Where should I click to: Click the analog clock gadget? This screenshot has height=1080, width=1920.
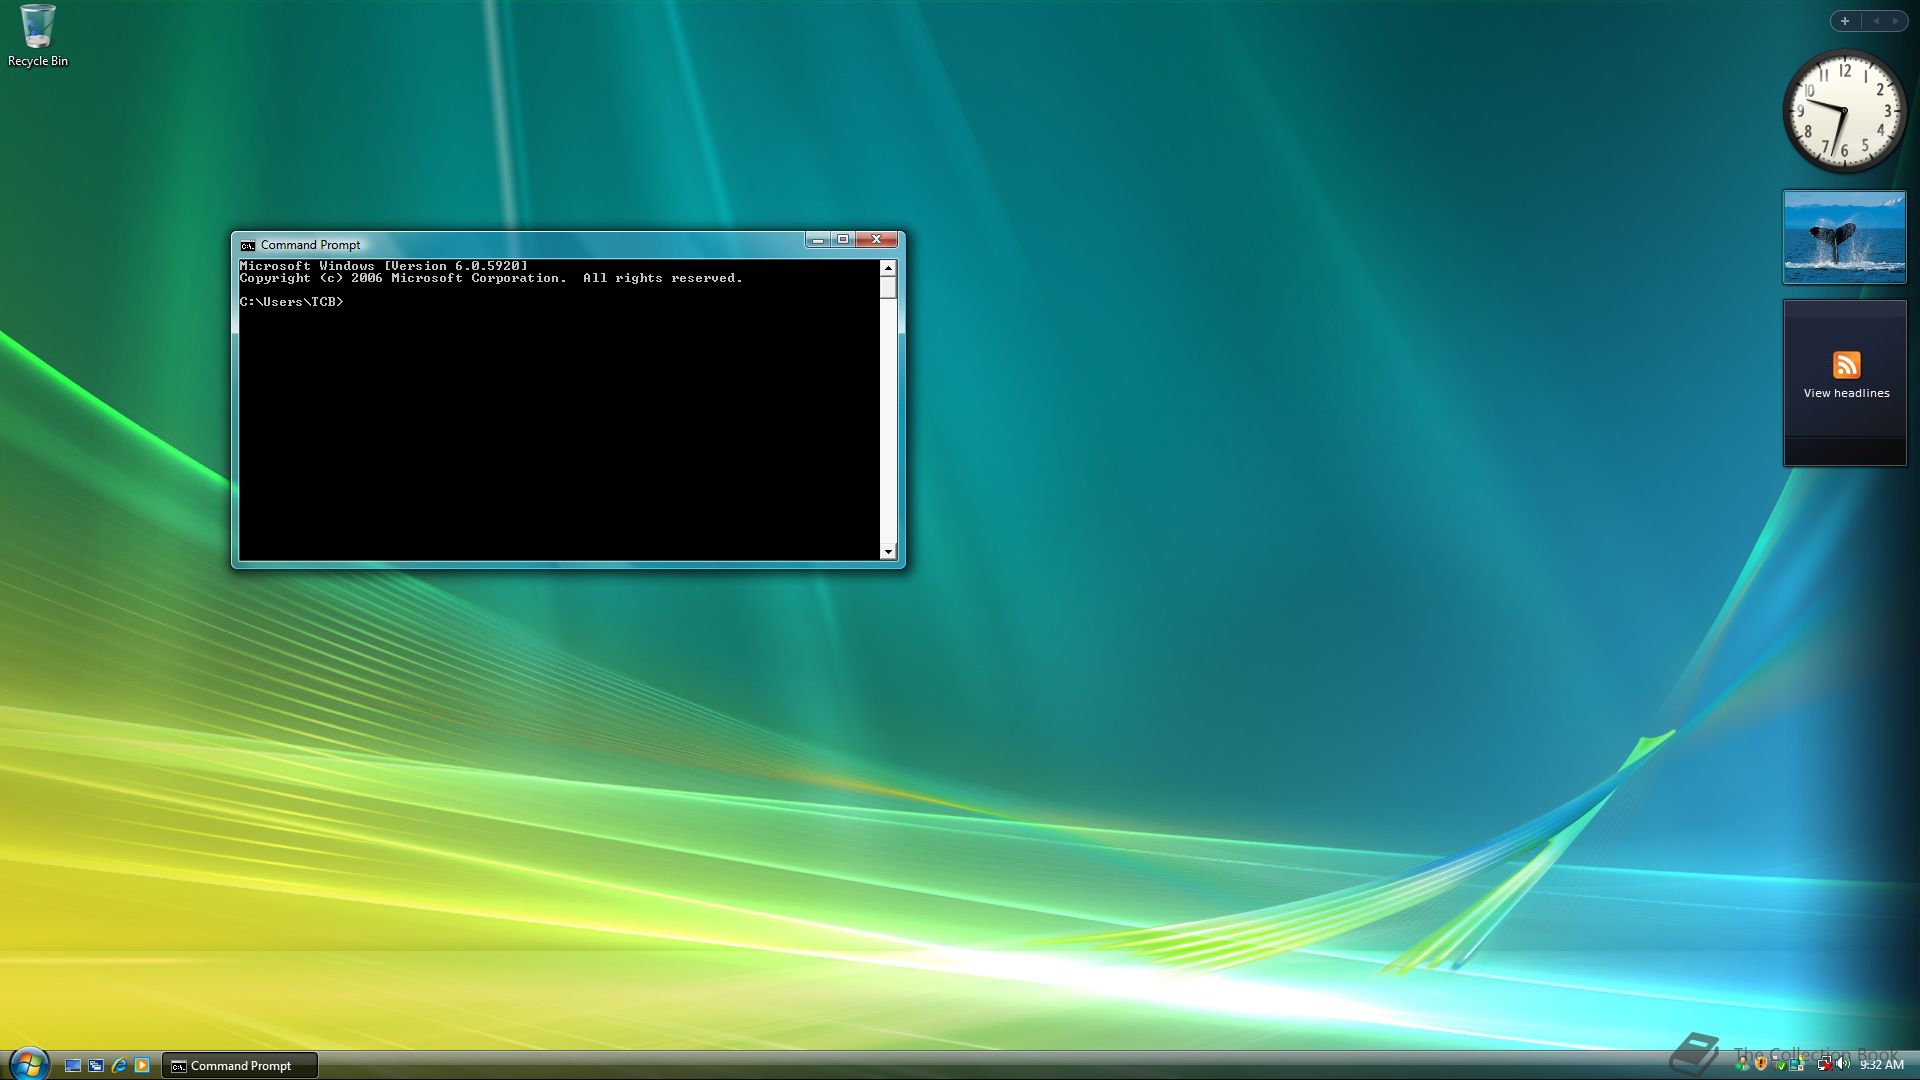pyautogui.click(x=1844, y=111)
